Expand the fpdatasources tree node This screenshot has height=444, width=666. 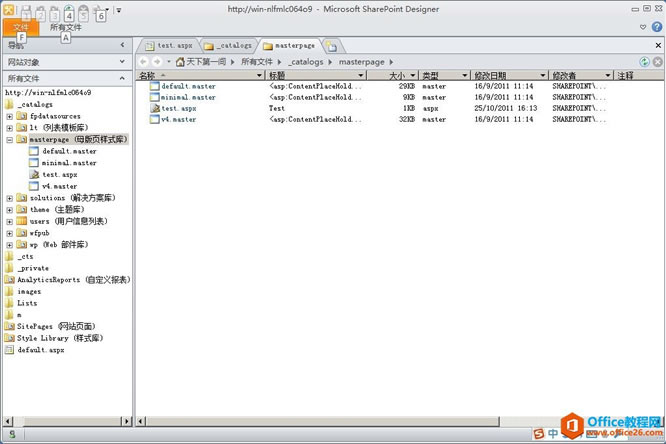point(9,116)
